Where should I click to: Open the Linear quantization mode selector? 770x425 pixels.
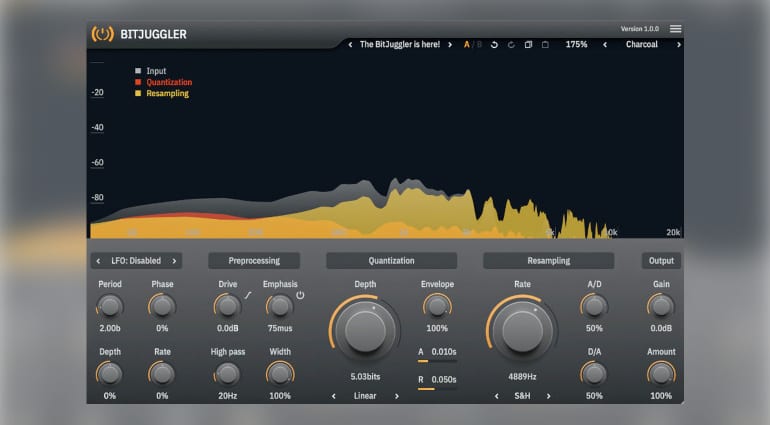pyautogui.click(x=365, y=396)
